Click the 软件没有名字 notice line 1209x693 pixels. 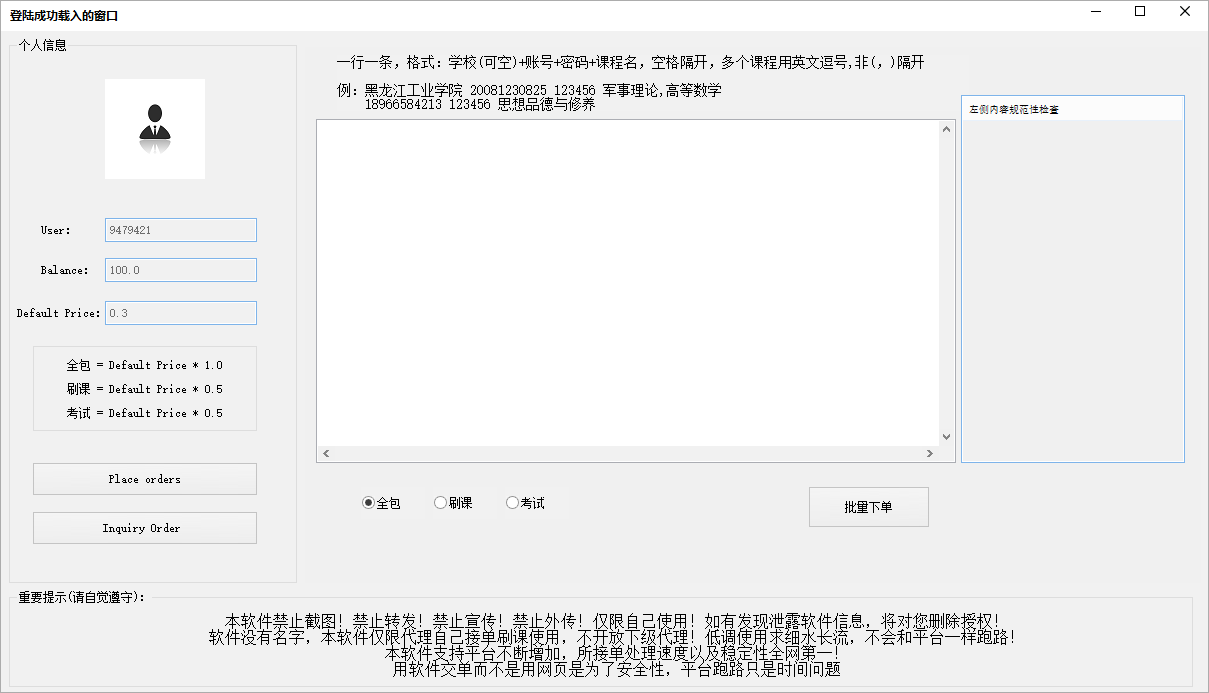click(612, 637)
